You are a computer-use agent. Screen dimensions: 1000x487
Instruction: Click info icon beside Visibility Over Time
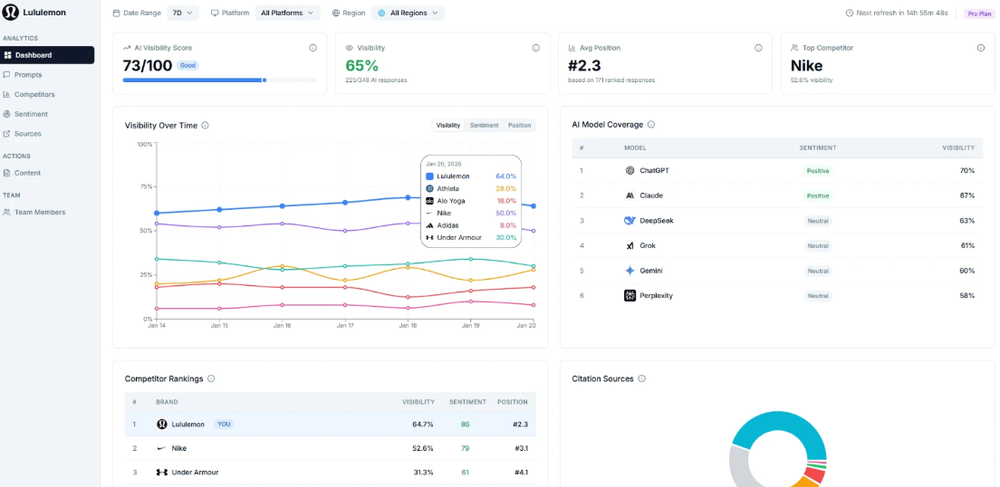point(205,126)
